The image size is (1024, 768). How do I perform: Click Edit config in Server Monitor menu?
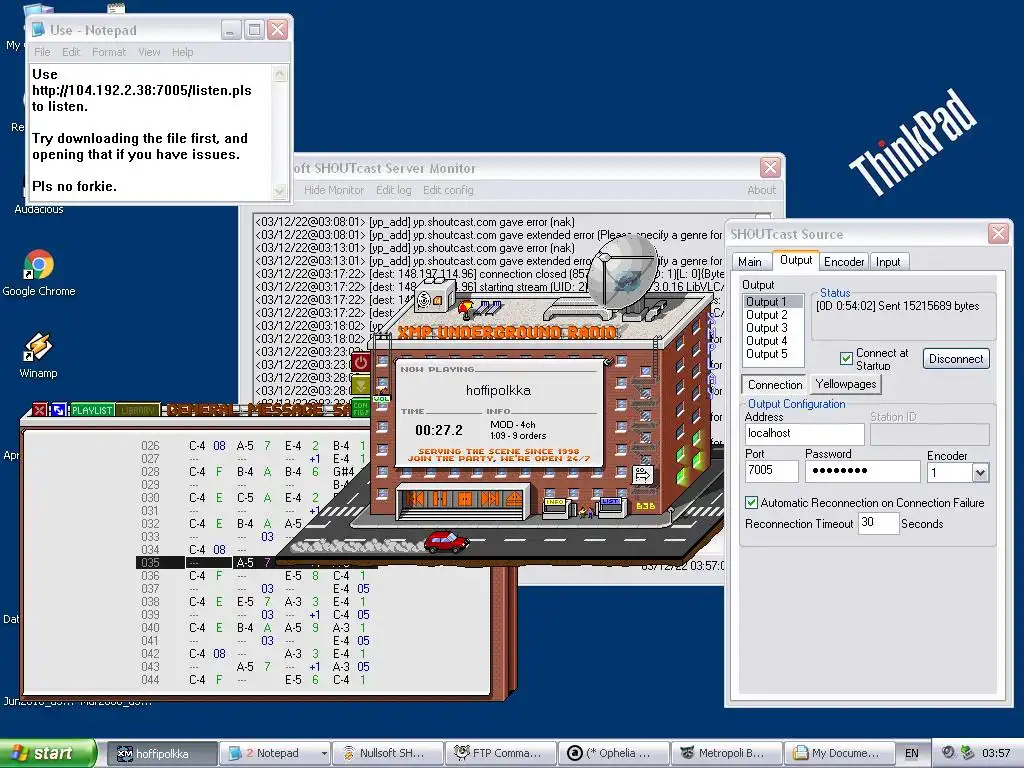(x=448, y=190)
